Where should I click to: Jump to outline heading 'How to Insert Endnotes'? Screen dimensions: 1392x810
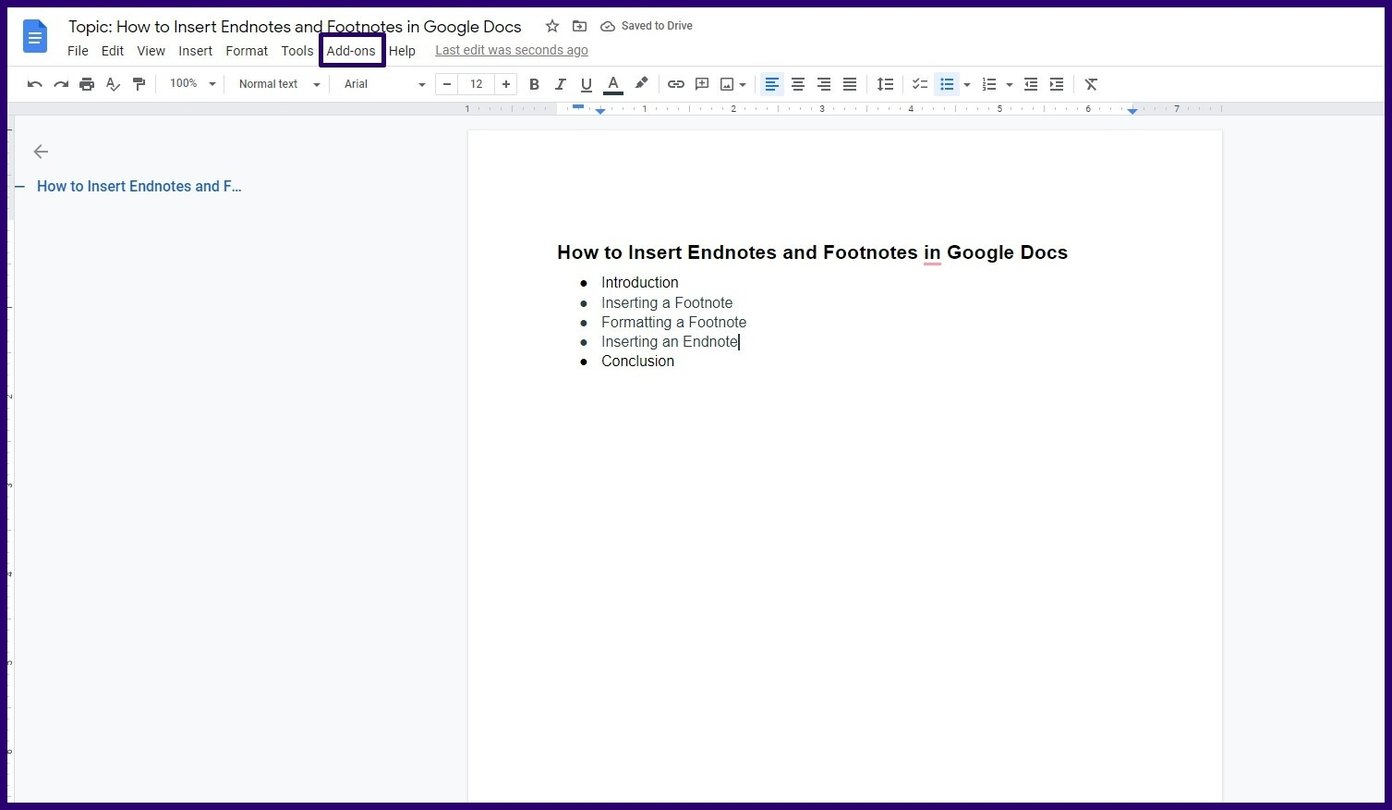[139, 186]
